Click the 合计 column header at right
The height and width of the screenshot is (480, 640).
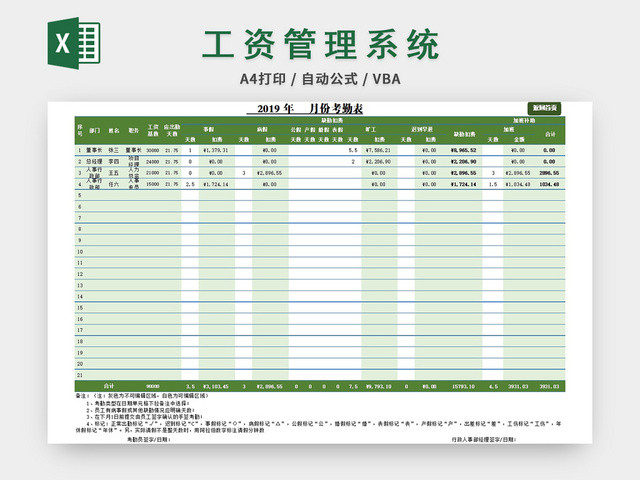pos(550,134)
